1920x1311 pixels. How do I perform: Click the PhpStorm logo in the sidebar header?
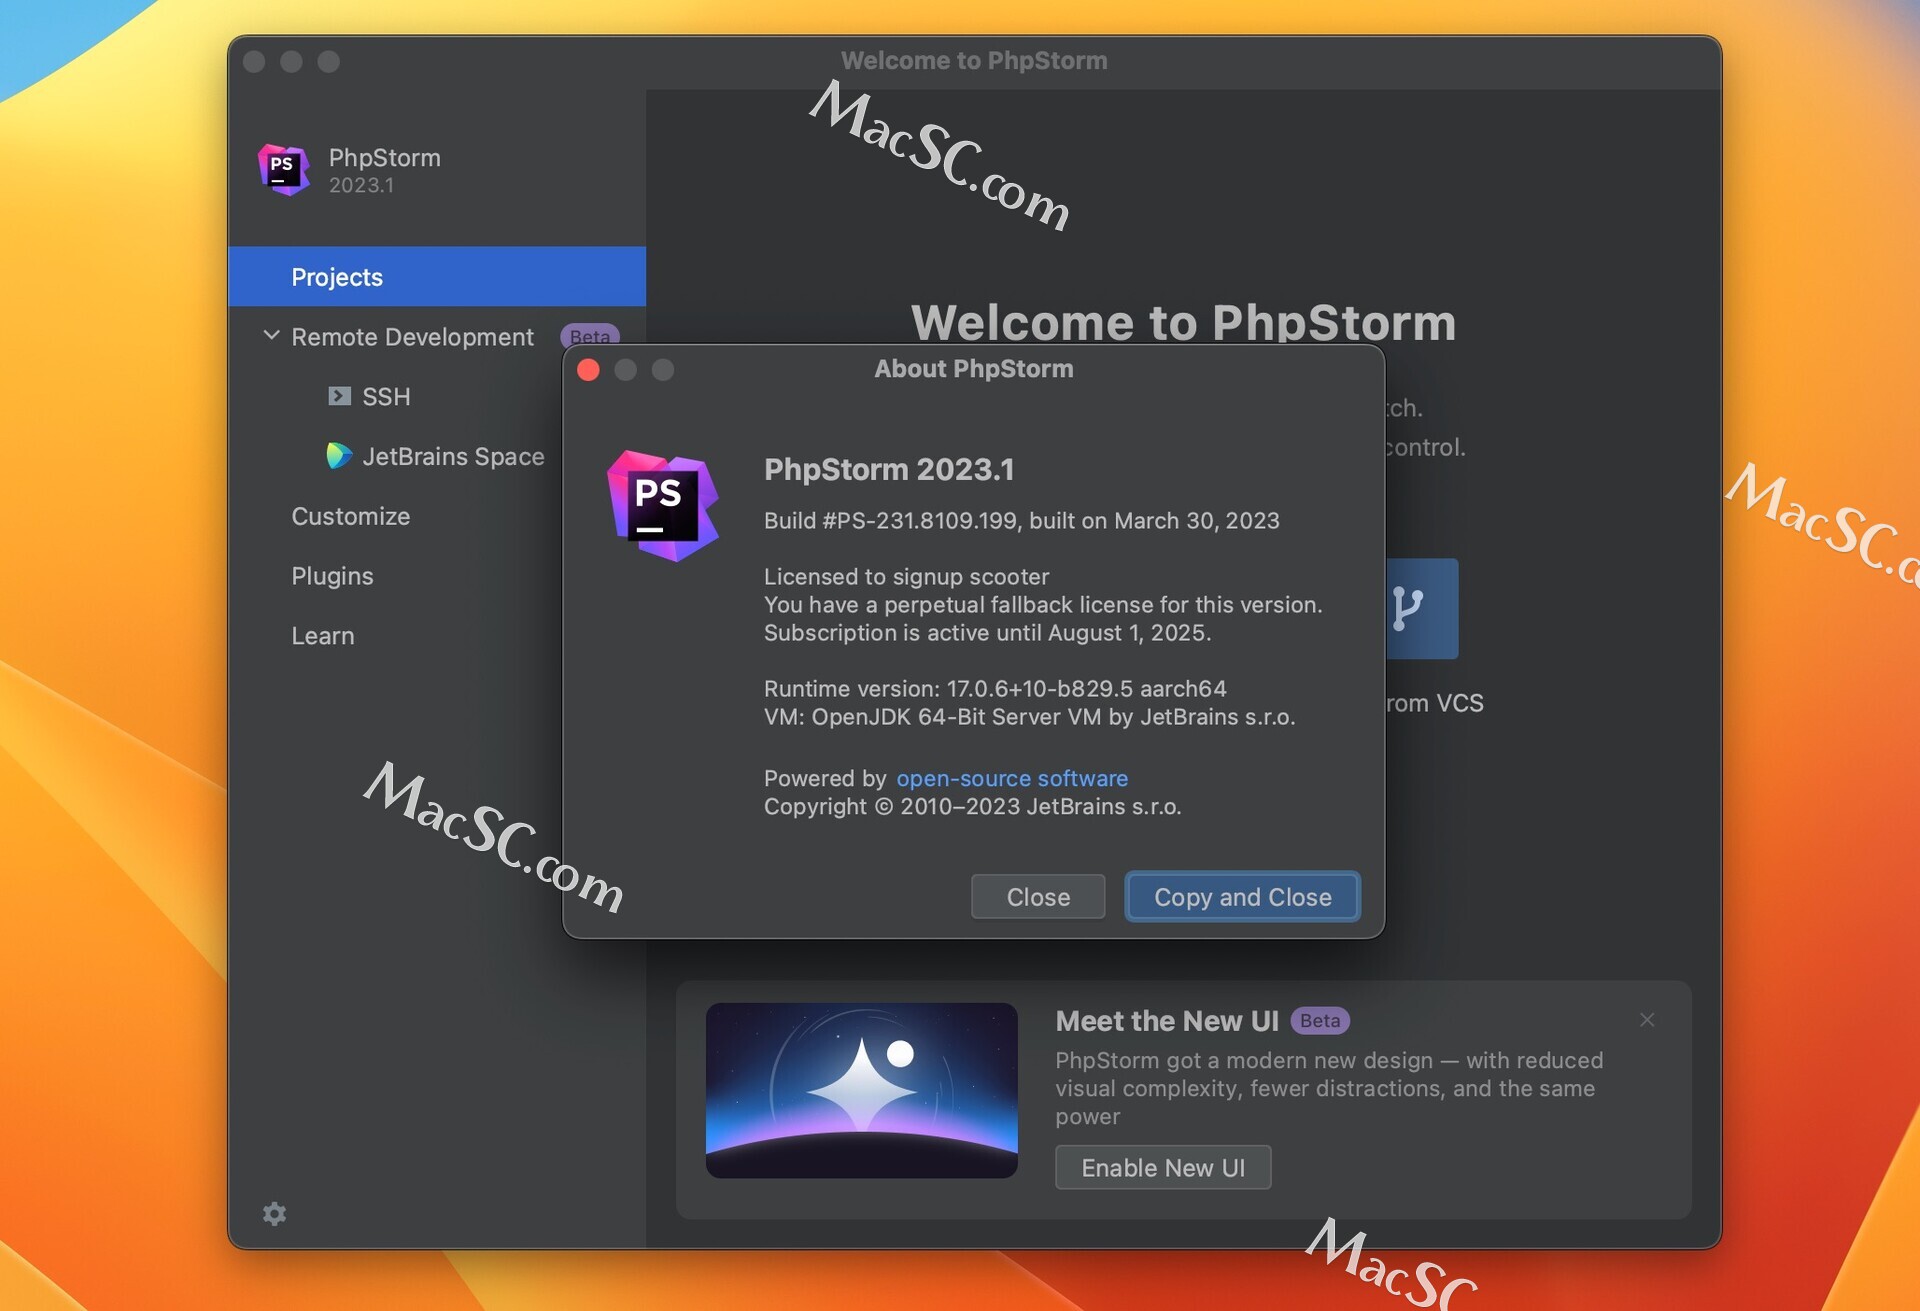click(284, 169)
